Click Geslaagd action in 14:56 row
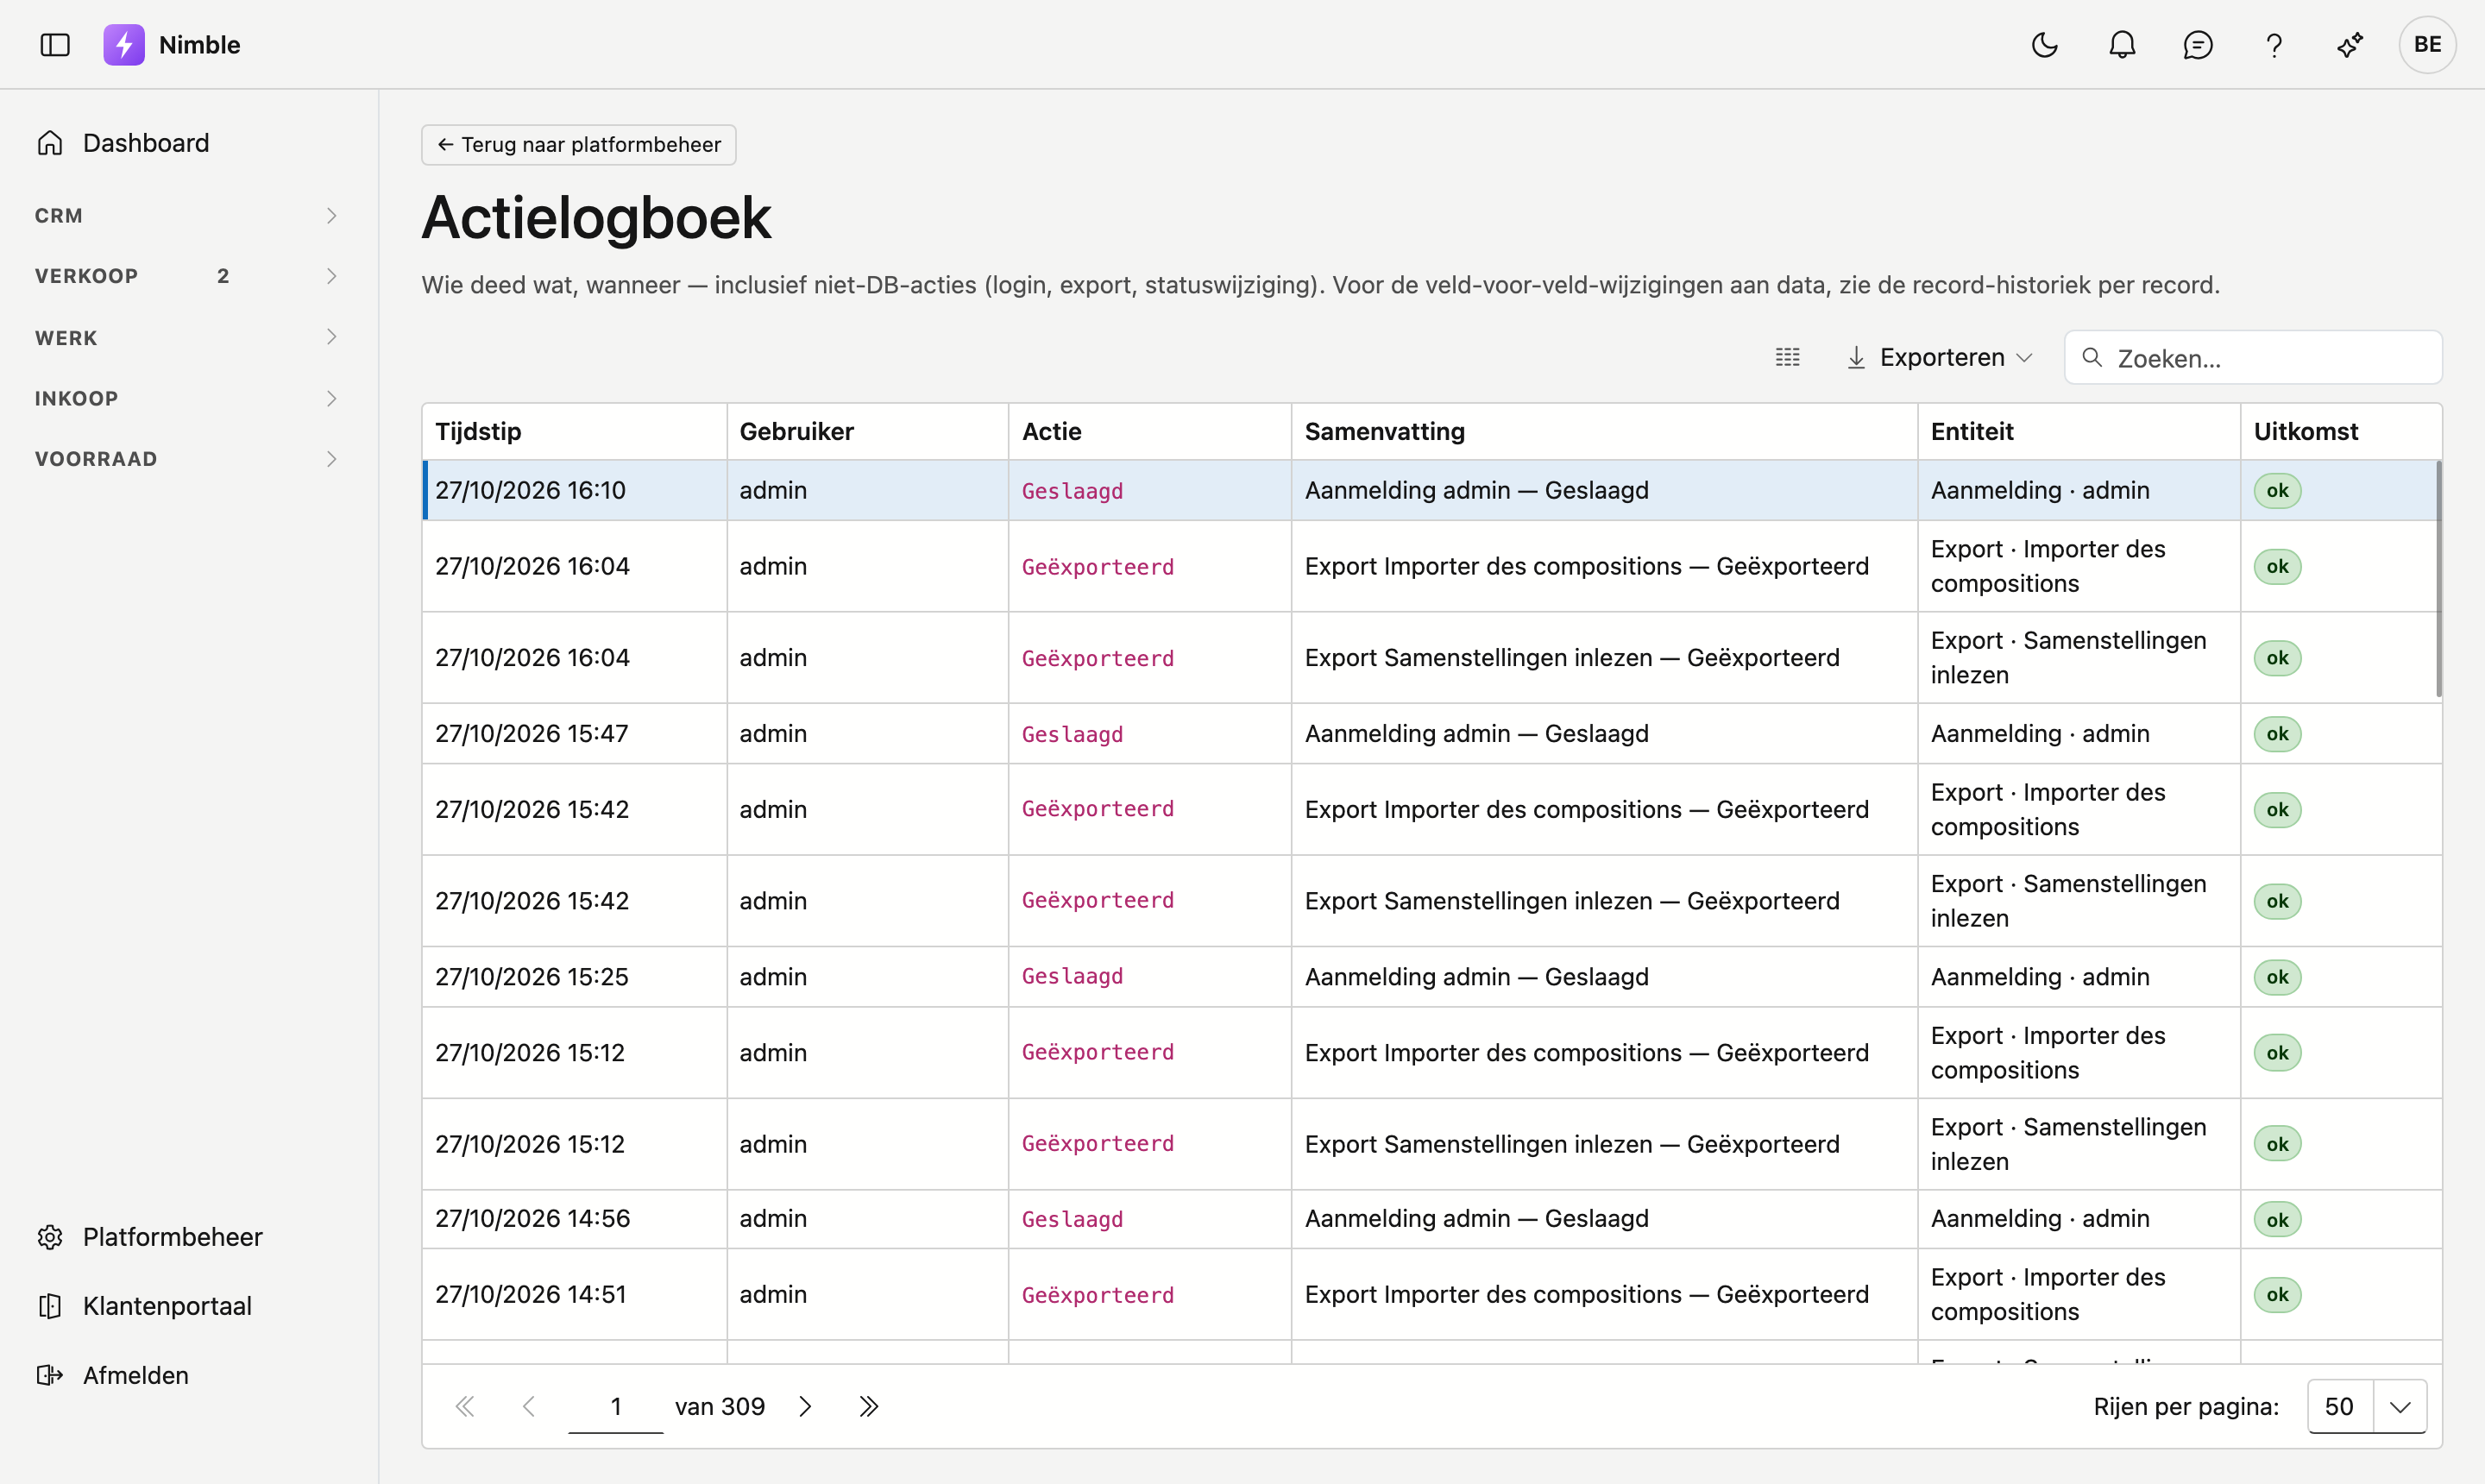2485x1484 pixels. 1072,1219
